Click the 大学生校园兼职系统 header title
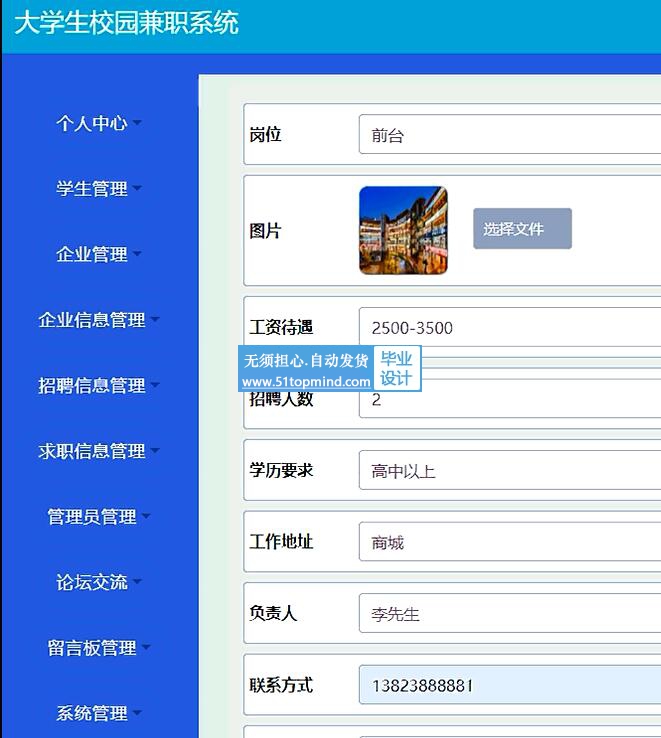 click(127, 23)
